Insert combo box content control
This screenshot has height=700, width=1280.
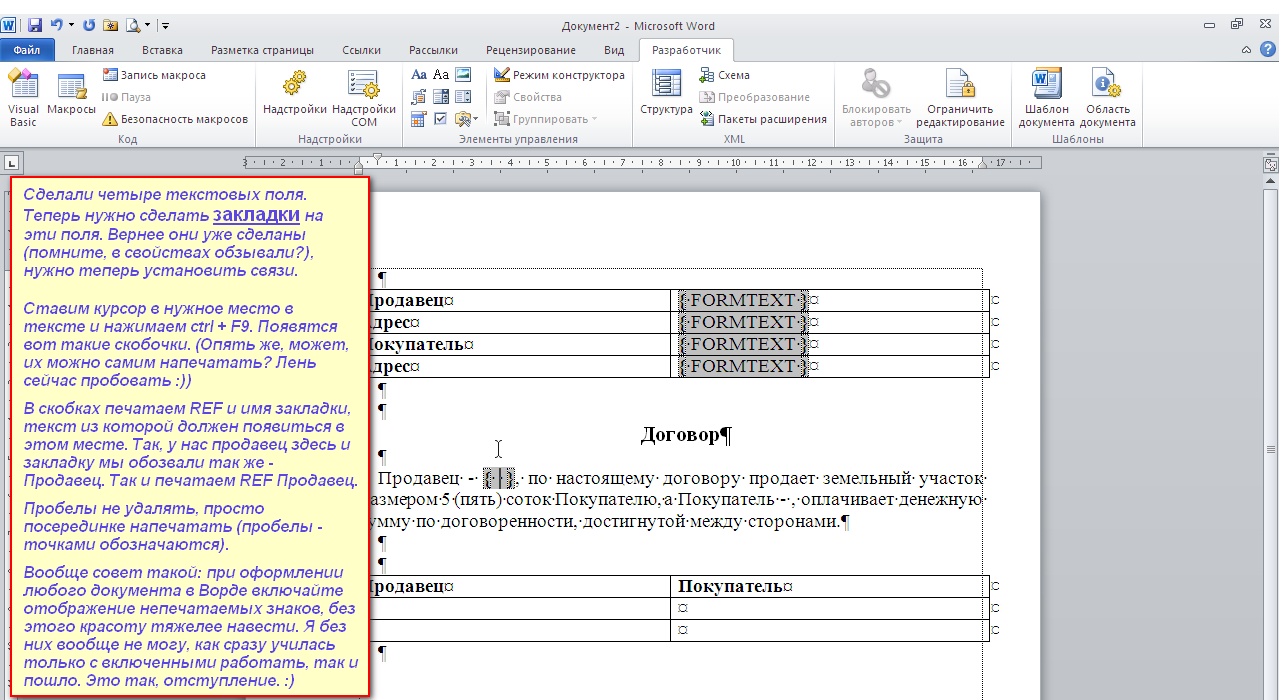[x=440, y=97]
